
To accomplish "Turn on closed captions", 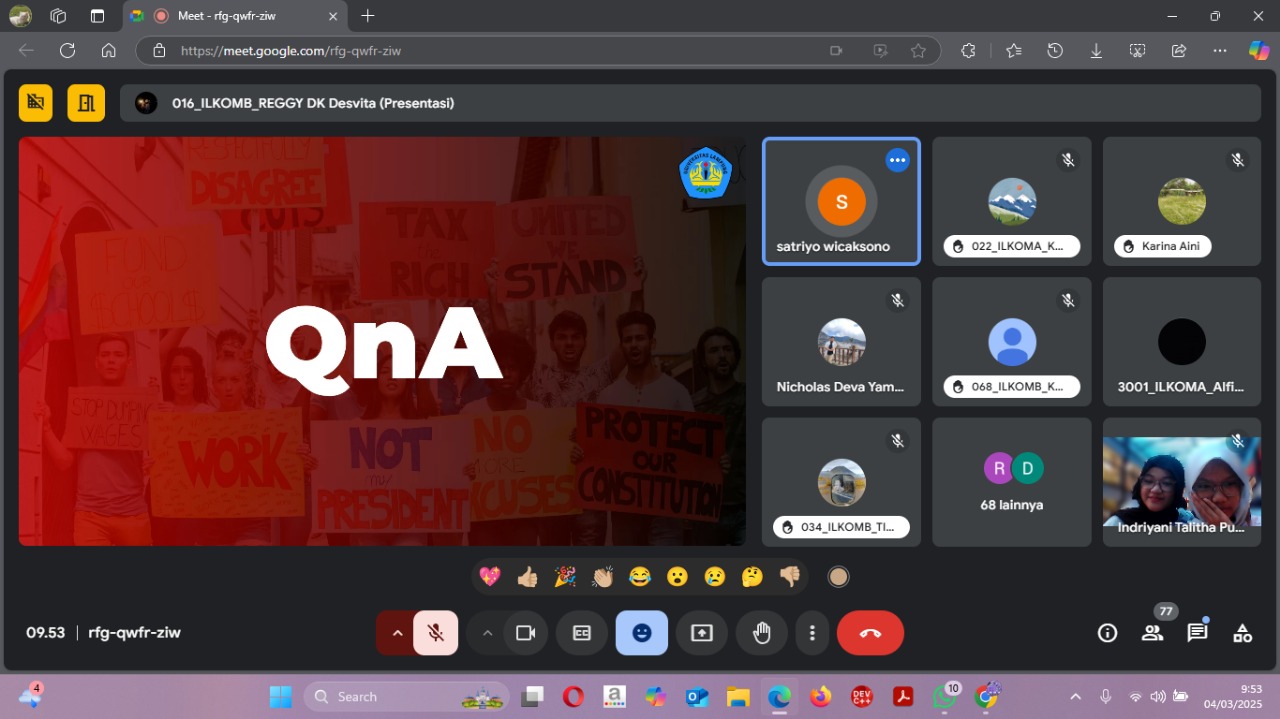I will pos(582,633).
